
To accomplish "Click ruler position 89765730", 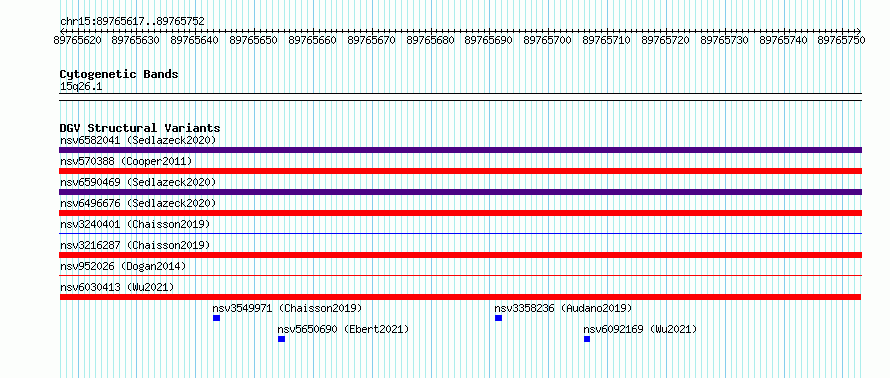I will click(x=725, y=40).
